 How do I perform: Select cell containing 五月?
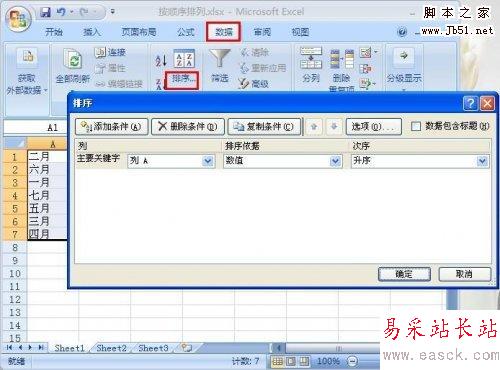[x=47, y=209]
